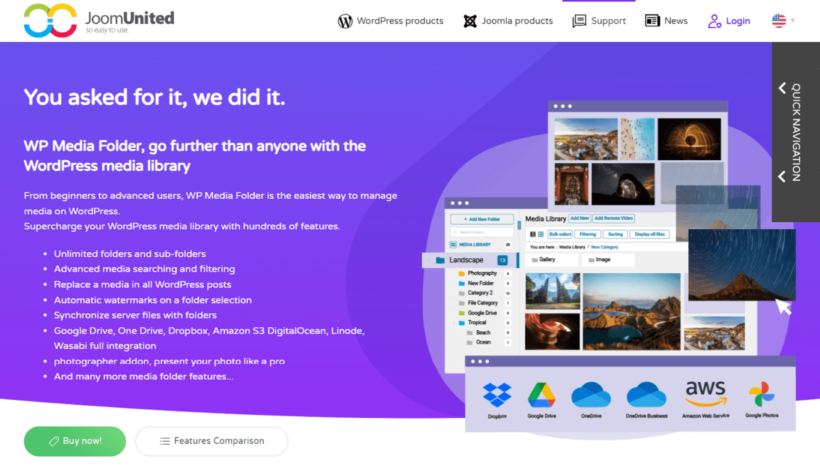Viewport: 820px width, 471px height.
Task: Expand the Quick Navigation panel upper chevron
Action: pos(782,88)
